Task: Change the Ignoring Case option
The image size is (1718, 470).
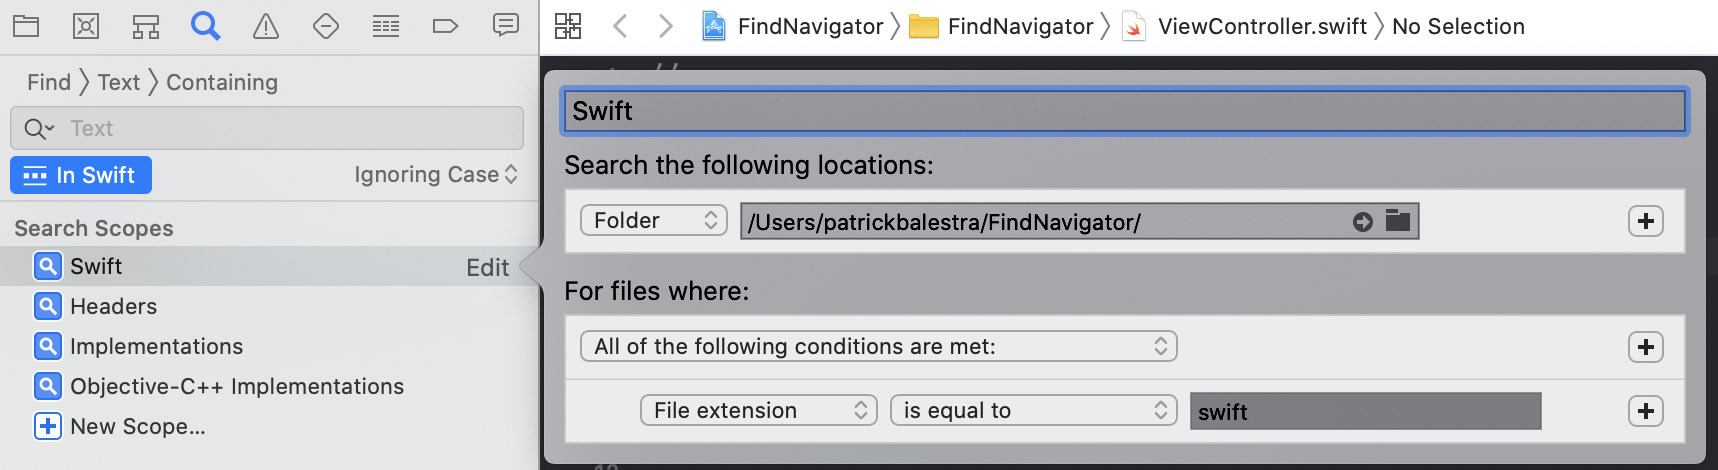Action: click(x=436, y=174)
